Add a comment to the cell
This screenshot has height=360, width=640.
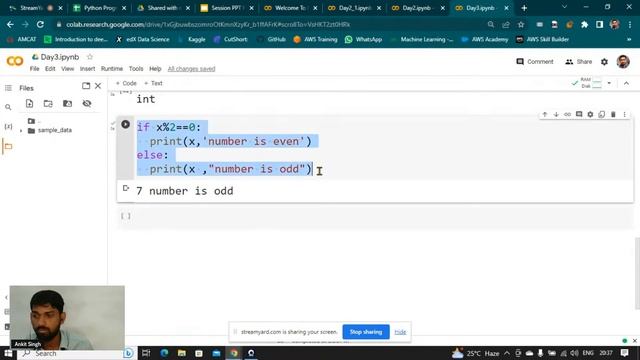click(579, 115)
